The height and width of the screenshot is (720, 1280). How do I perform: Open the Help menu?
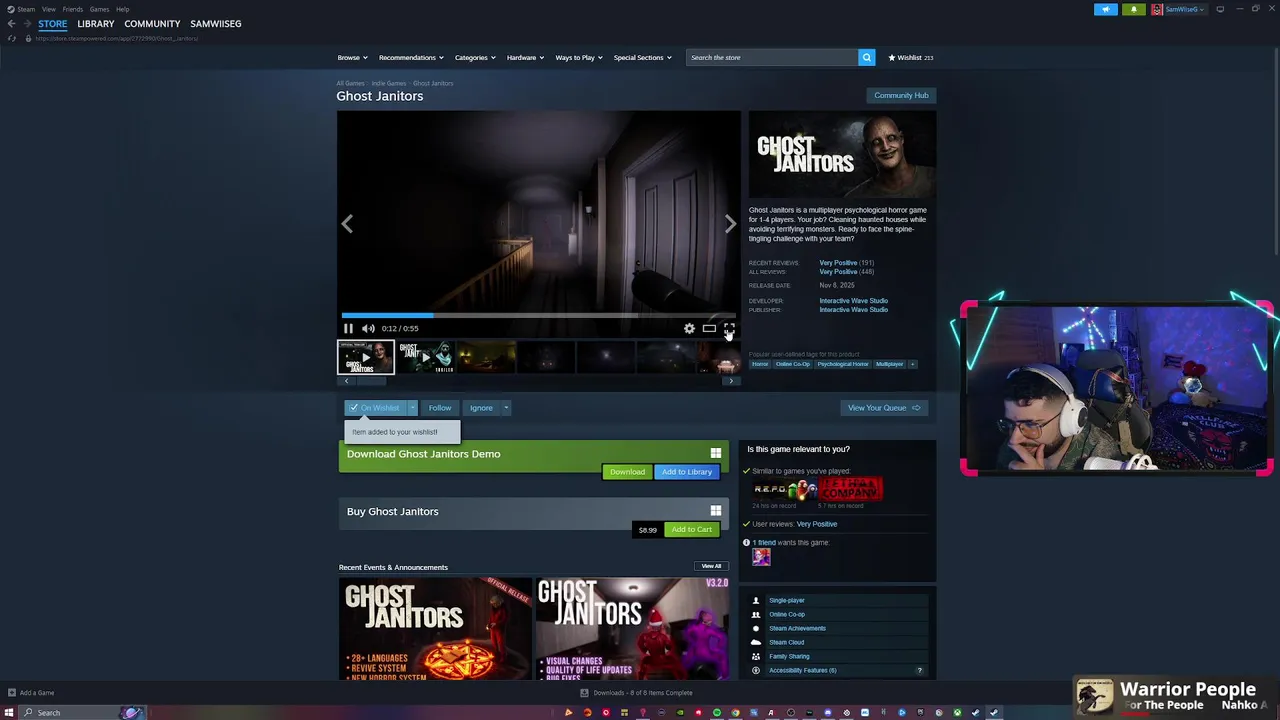(122, 9)
